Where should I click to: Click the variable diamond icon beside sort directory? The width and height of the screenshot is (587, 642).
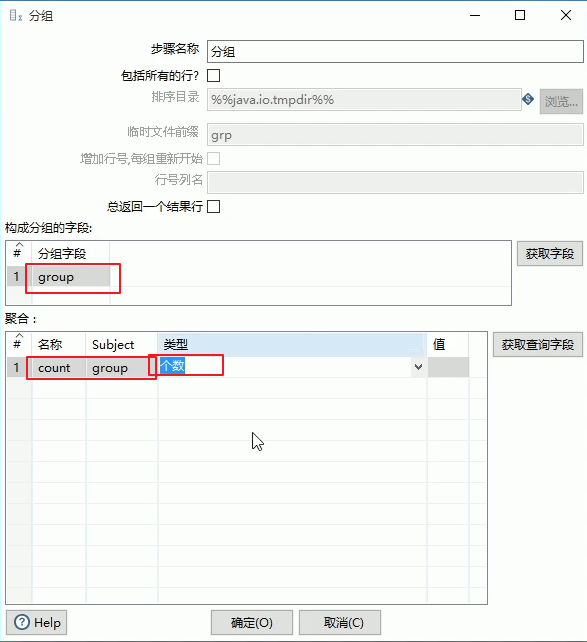point(528,99)
